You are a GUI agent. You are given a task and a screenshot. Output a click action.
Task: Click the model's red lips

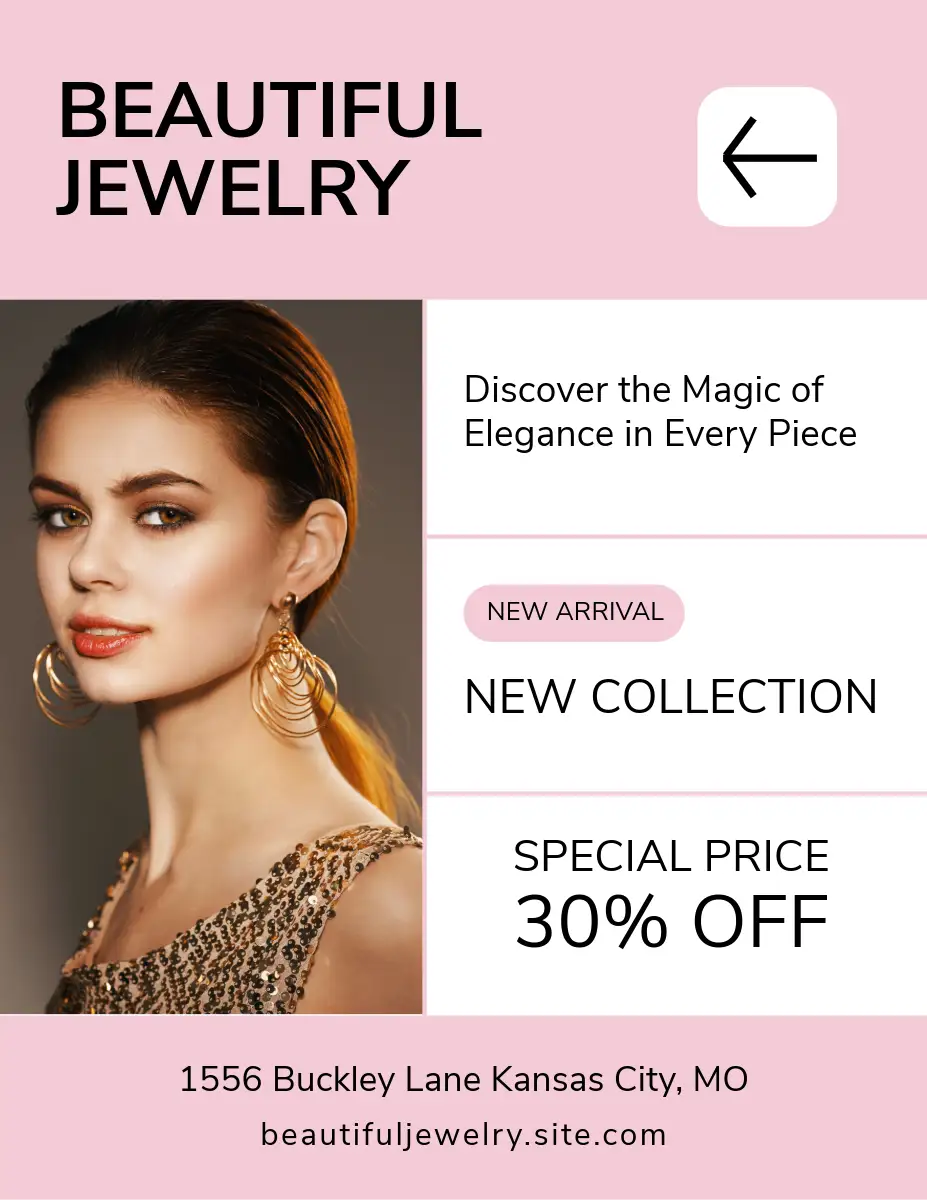pos(108,636)
